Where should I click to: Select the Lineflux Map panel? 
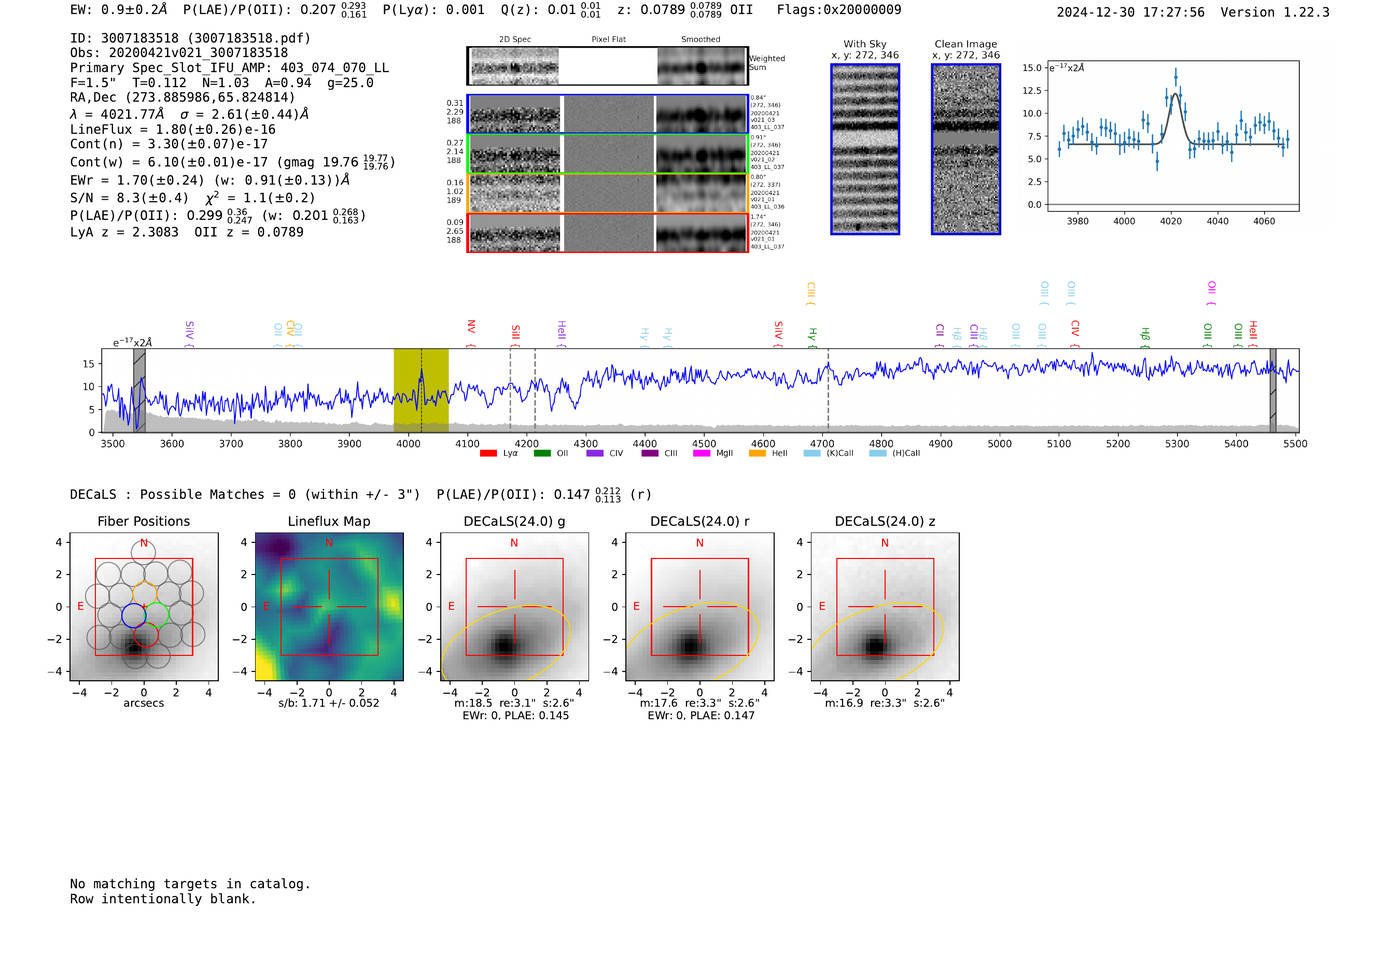[x=329, y=607]
